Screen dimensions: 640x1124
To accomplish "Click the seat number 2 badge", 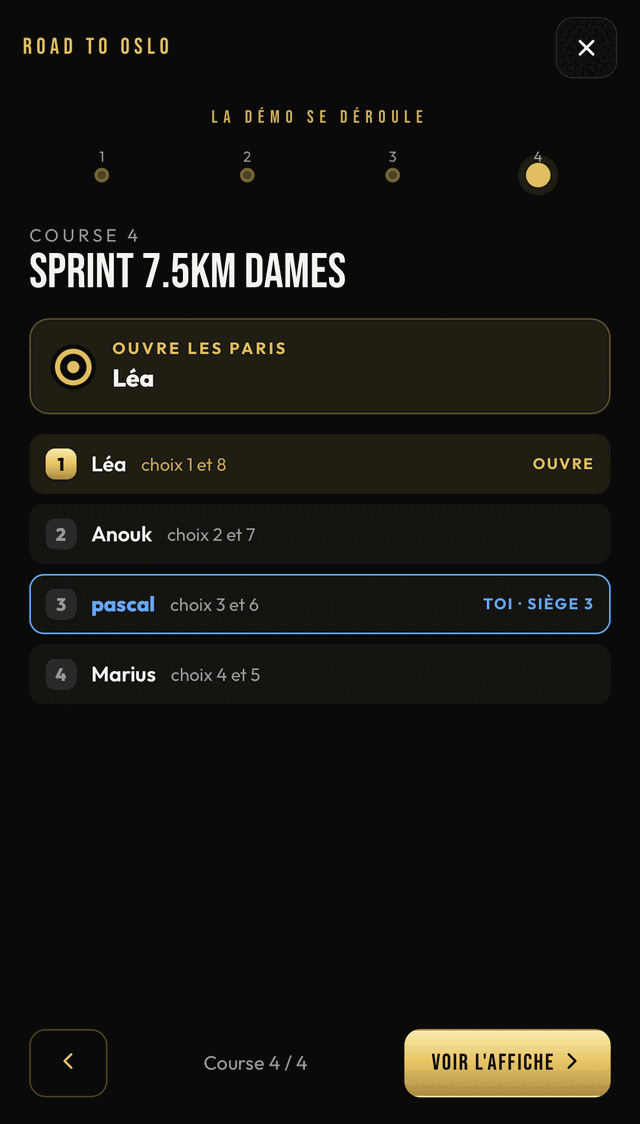I will tap(61, 534).
